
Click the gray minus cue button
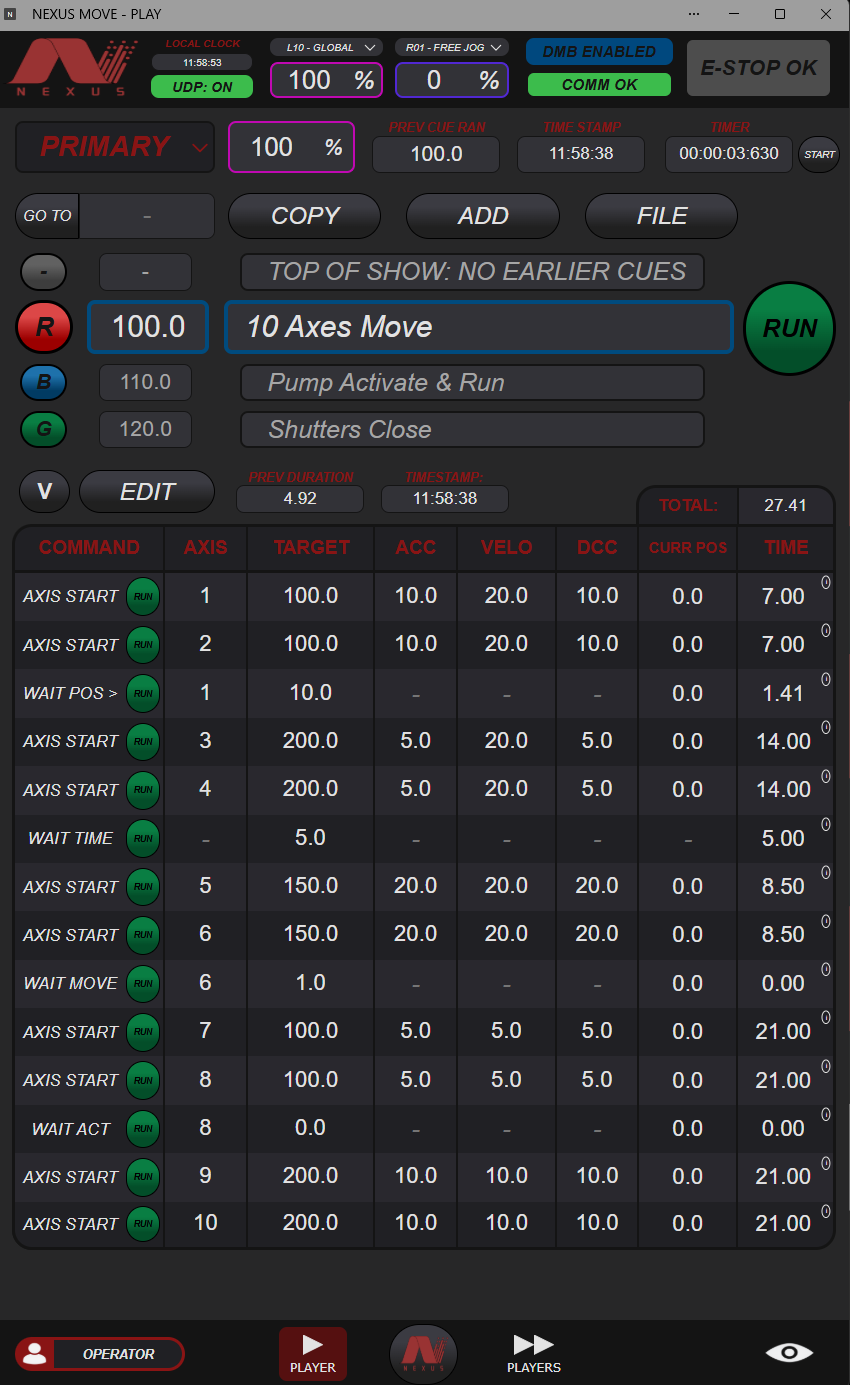pyautogui.click(x=44, y=272)
